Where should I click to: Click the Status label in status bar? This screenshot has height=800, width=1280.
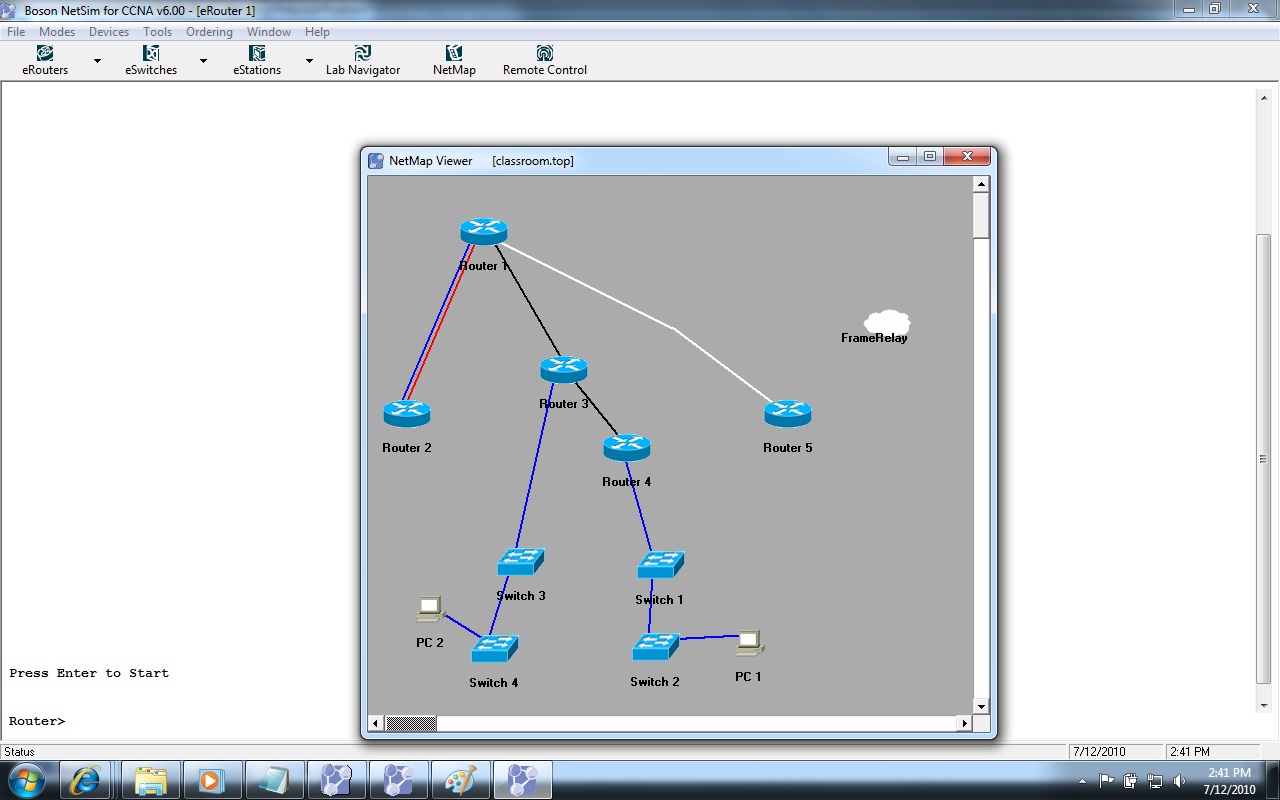click(19, 752)
